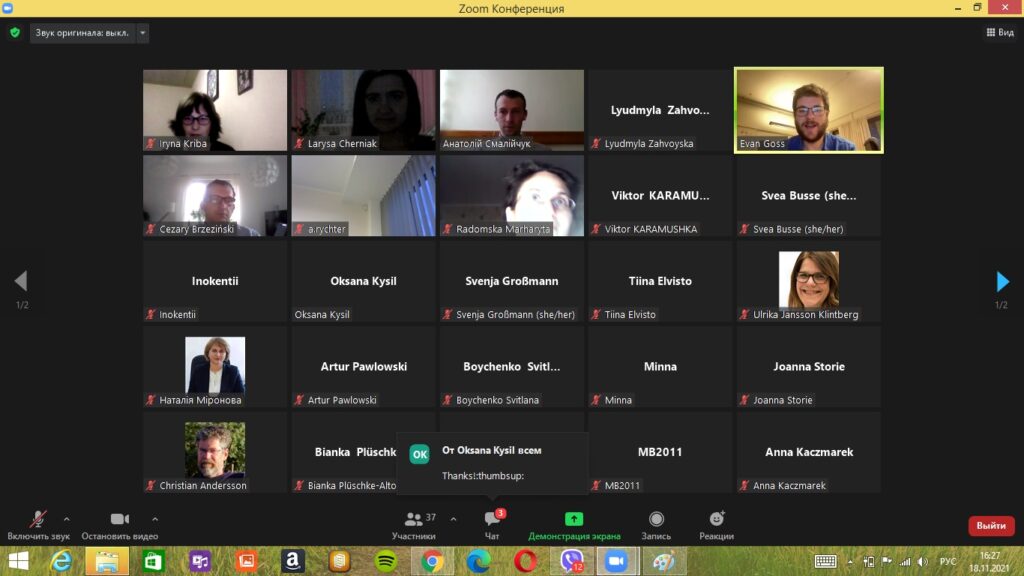Screen dimensions: 1024x576
Task: Click the Запись record button
Action: click(x=656, y=524)
